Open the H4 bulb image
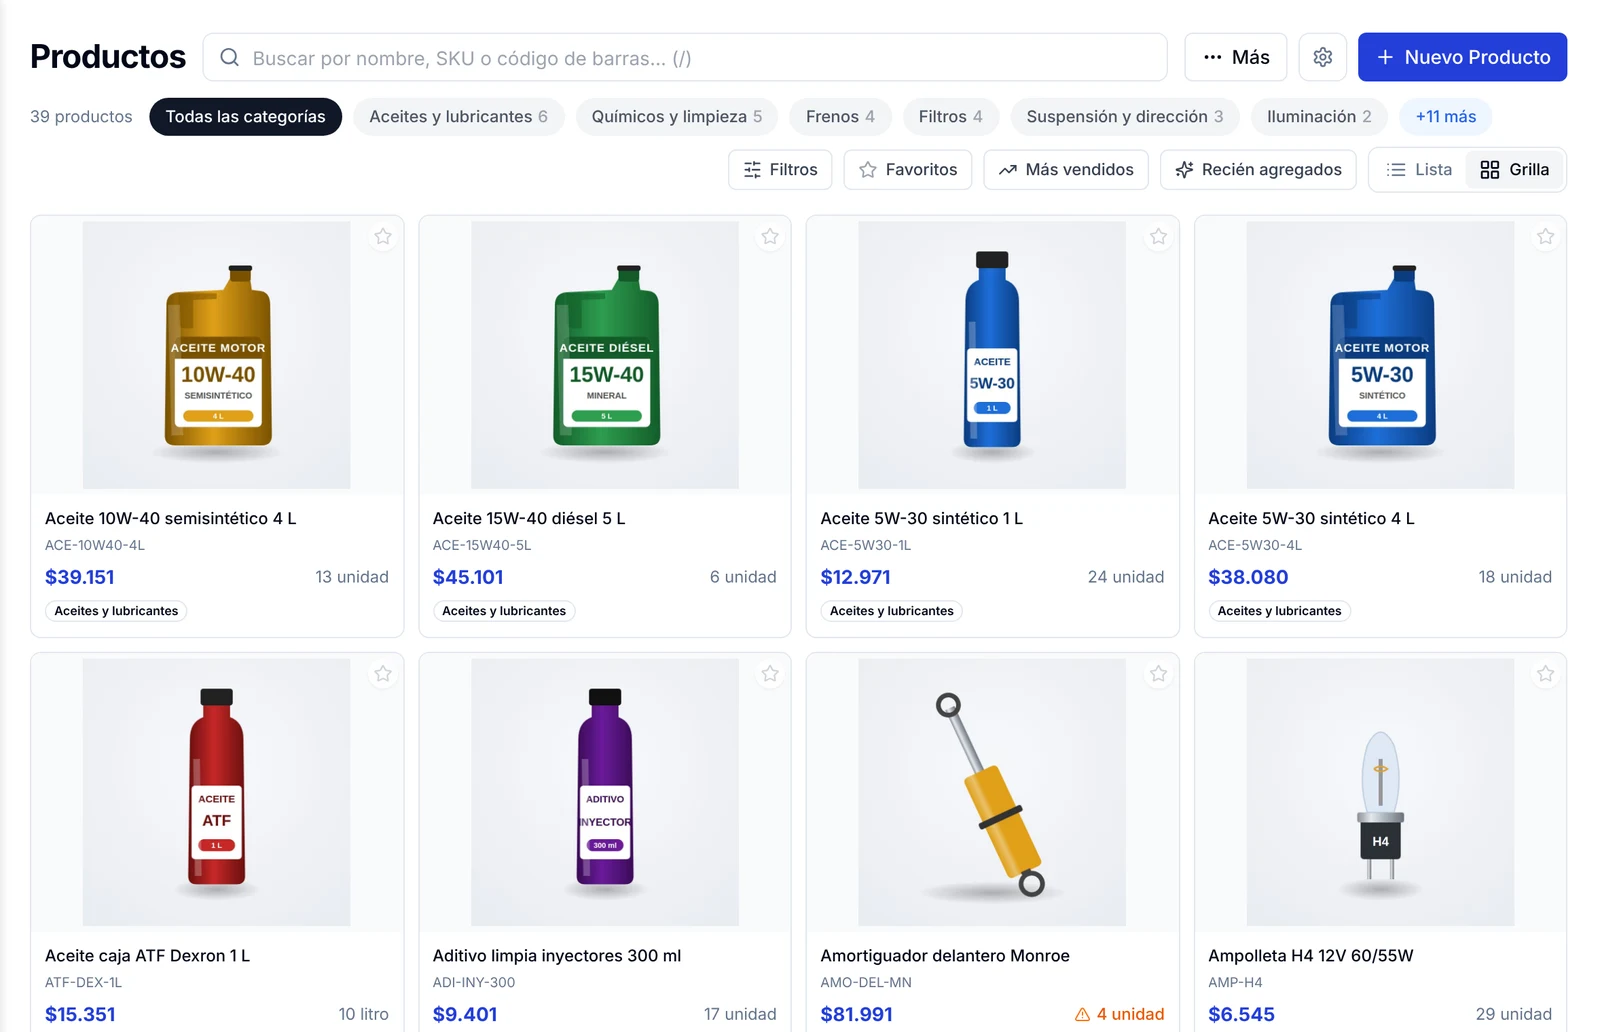1600x1032 pixels. click(x=1380, y=792)
